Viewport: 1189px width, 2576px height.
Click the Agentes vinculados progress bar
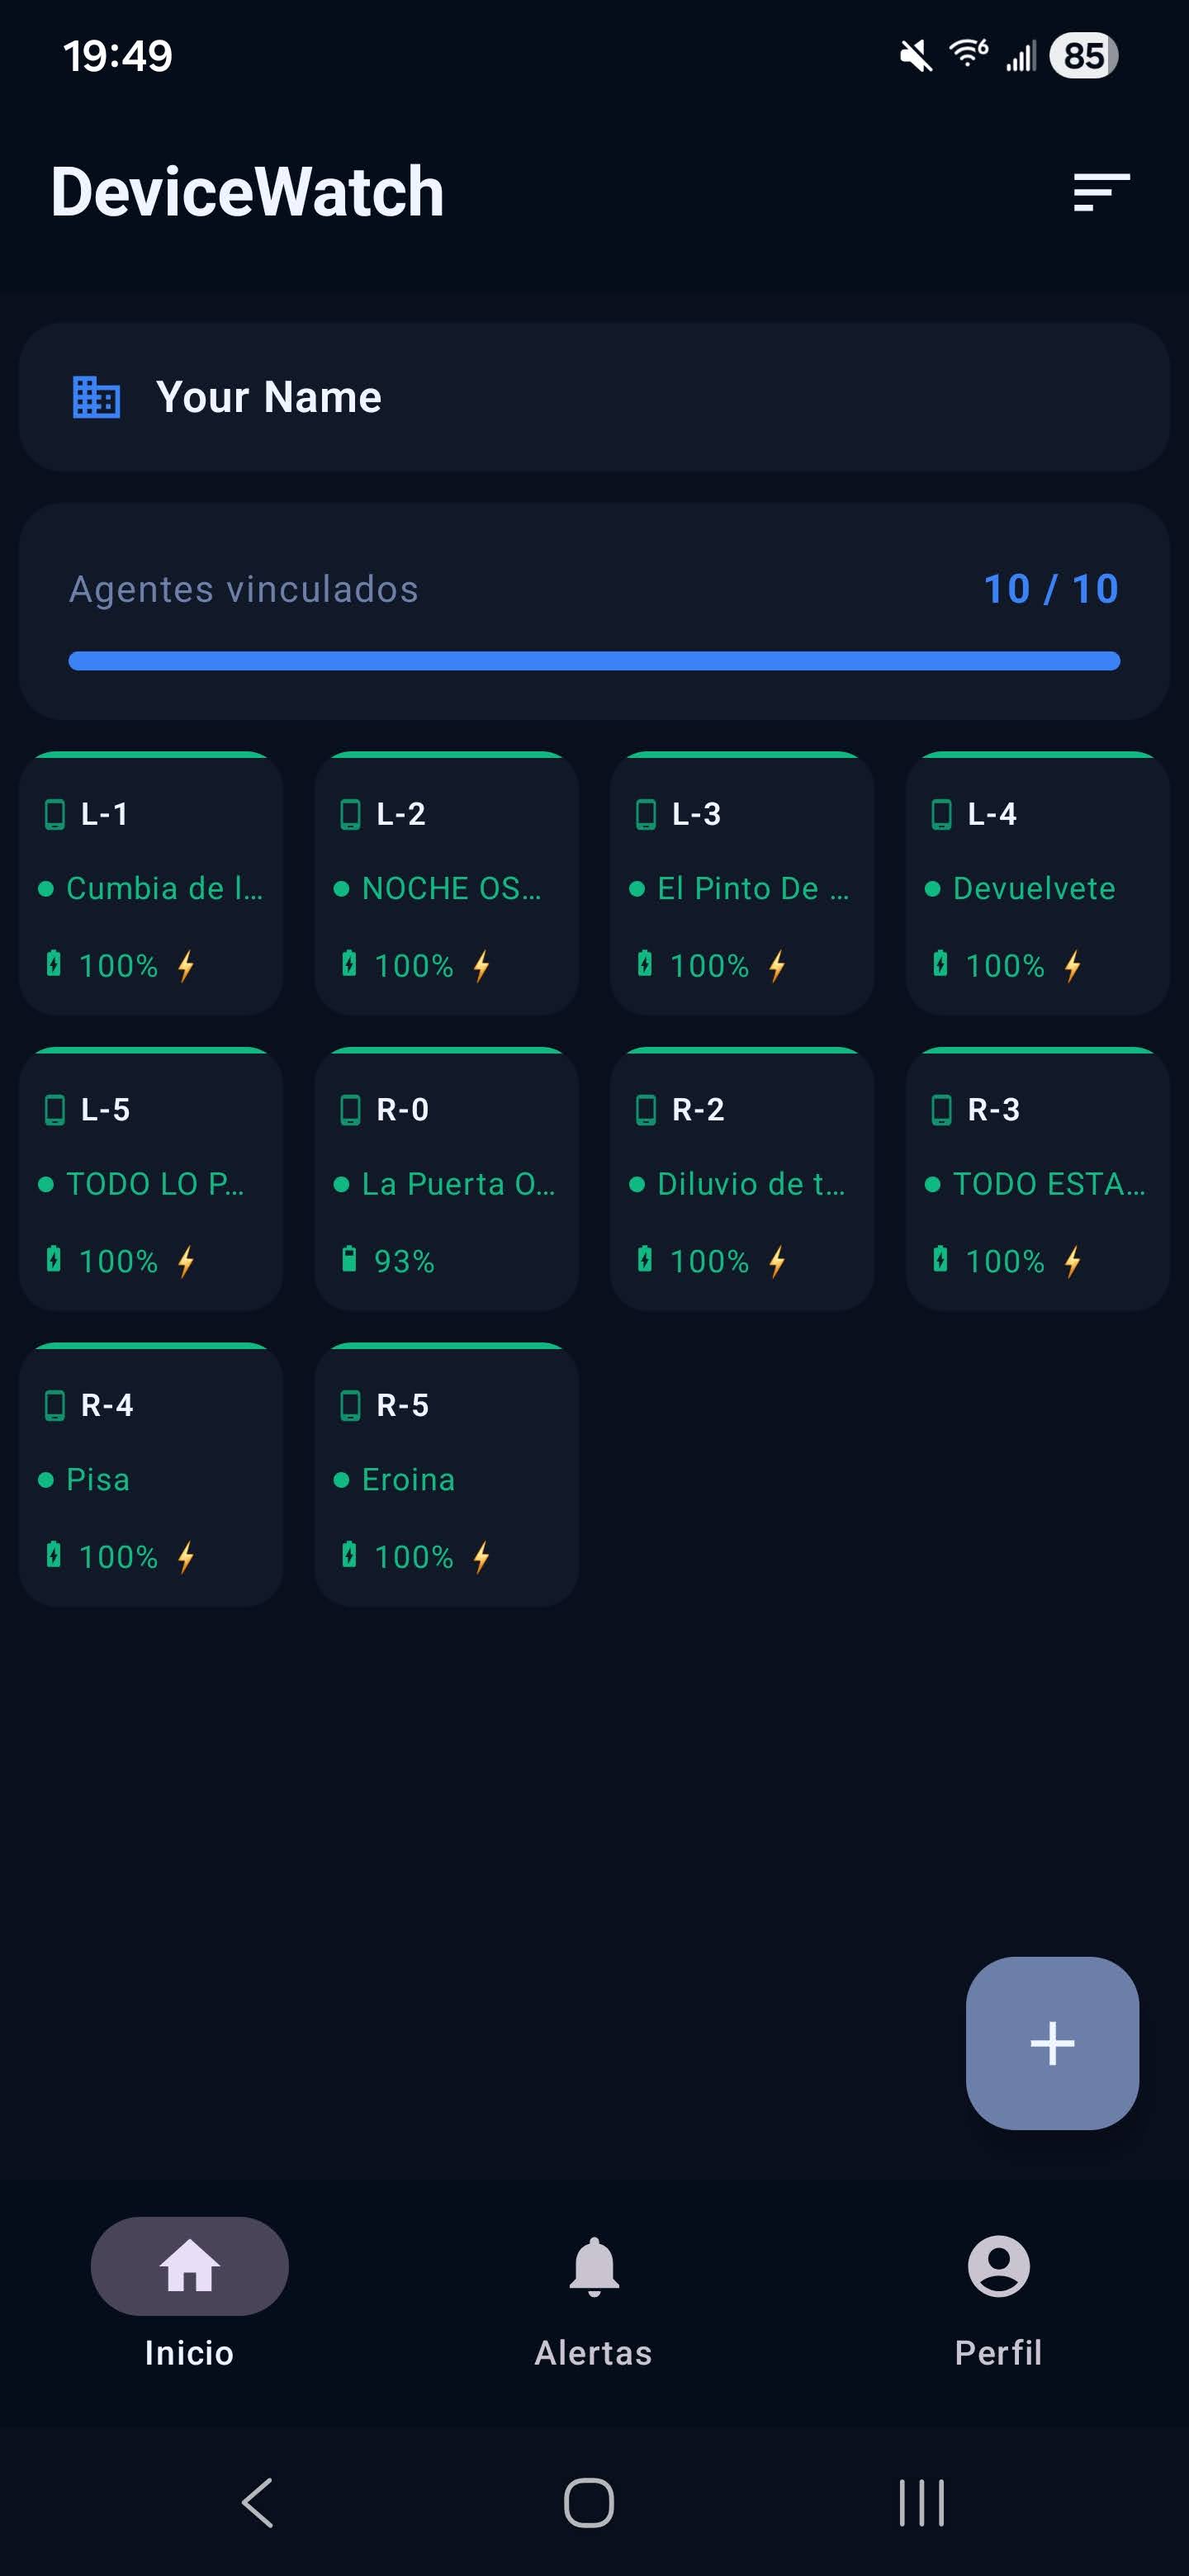tap(594, 661)
